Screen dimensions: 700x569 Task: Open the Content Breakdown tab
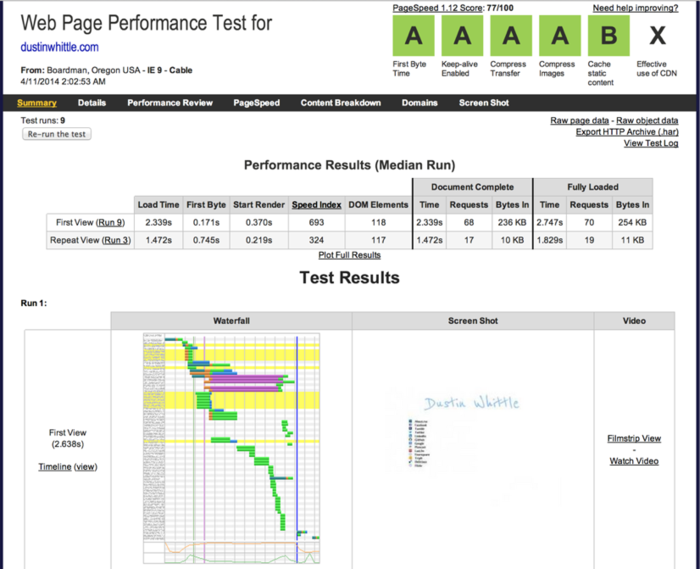click(341, 103)
